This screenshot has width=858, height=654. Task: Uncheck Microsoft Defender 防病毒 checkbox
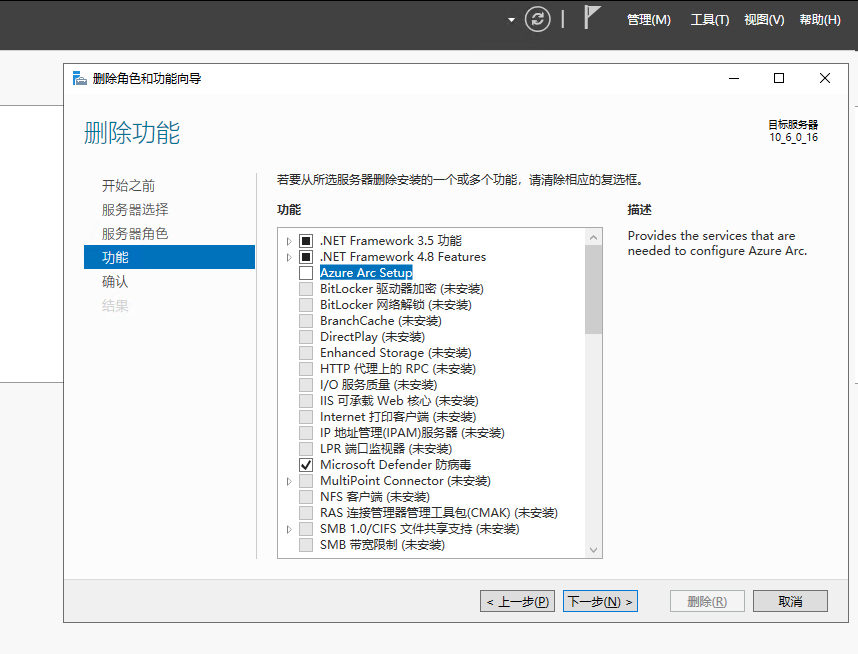306,465
